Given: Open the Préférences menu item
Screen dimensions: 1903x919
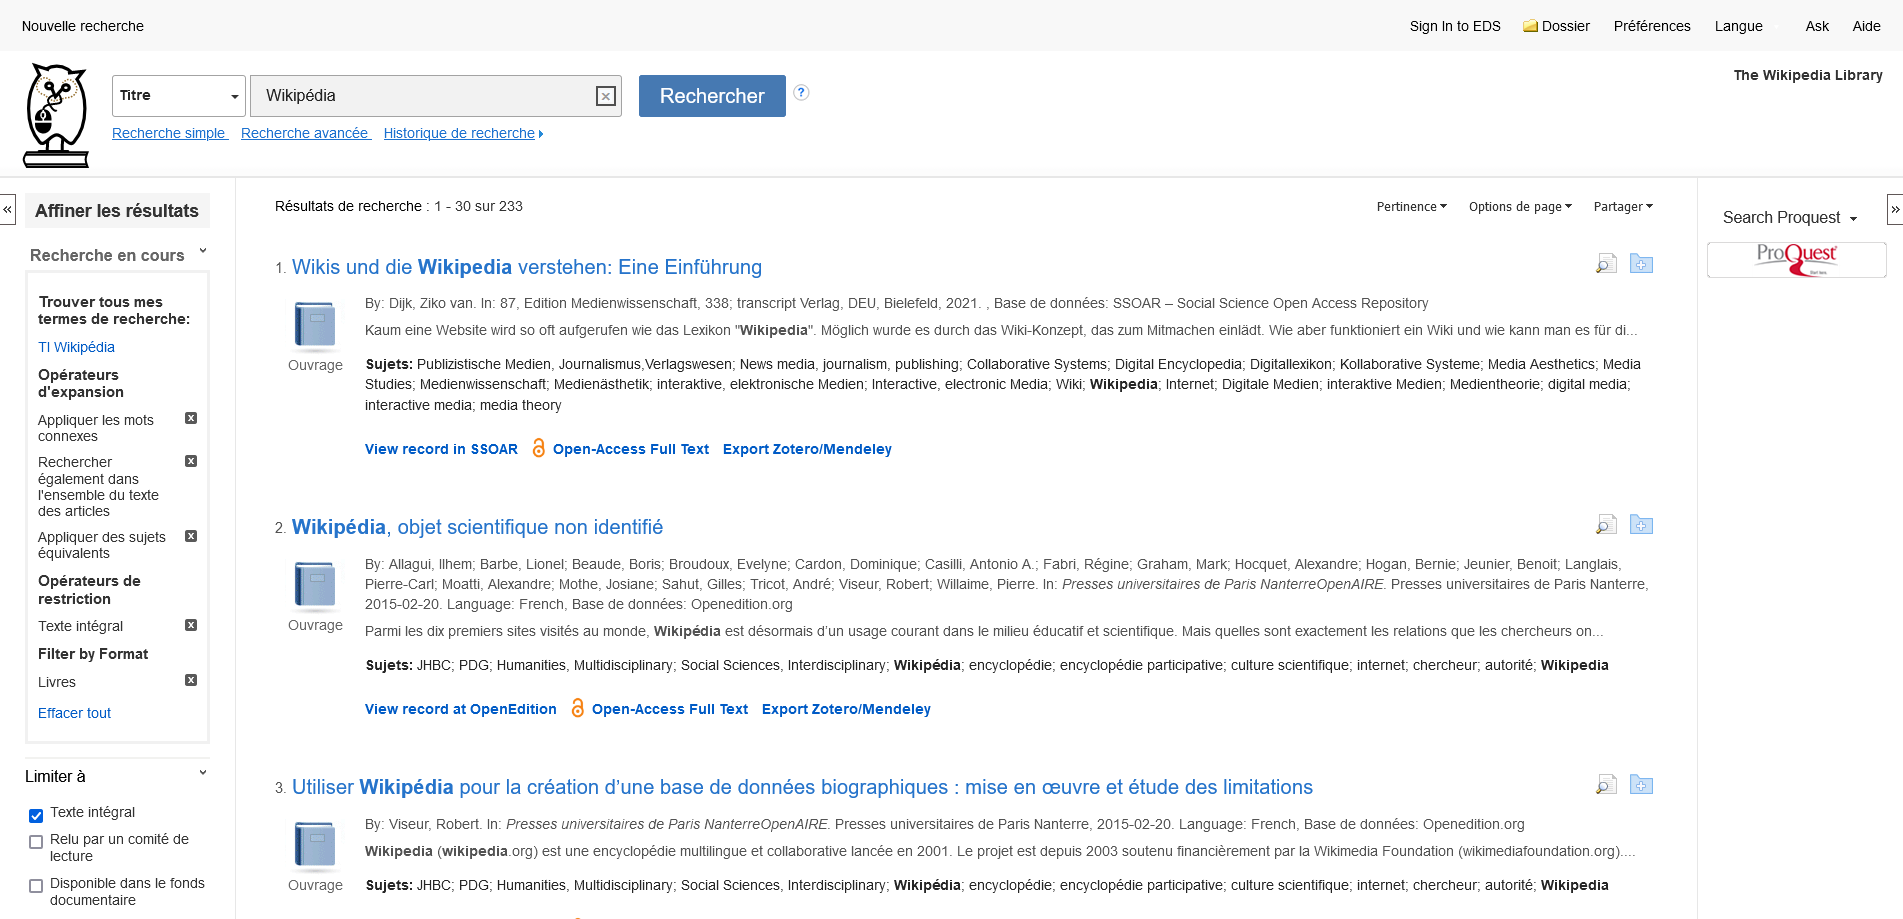Looking at the screenshot, I should pos(1652,26).
